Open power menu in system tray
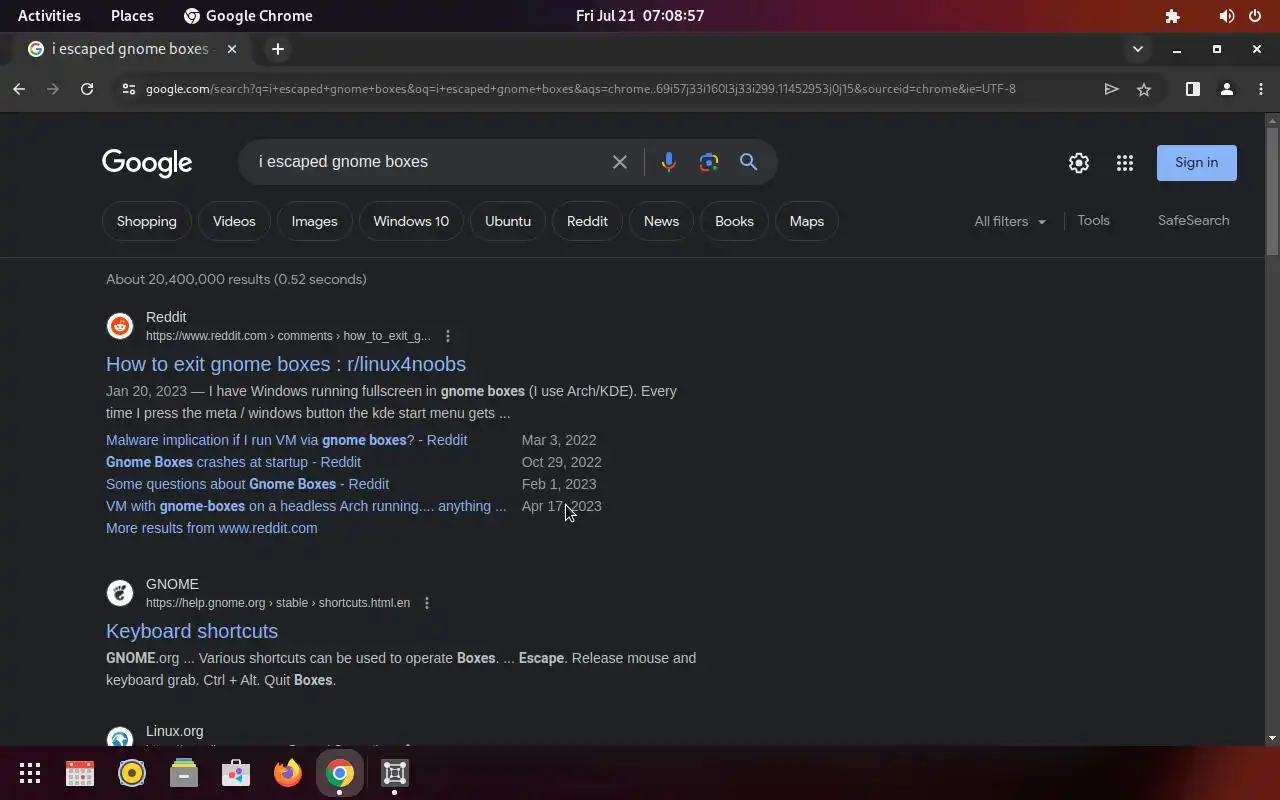 coord(1255,16)
